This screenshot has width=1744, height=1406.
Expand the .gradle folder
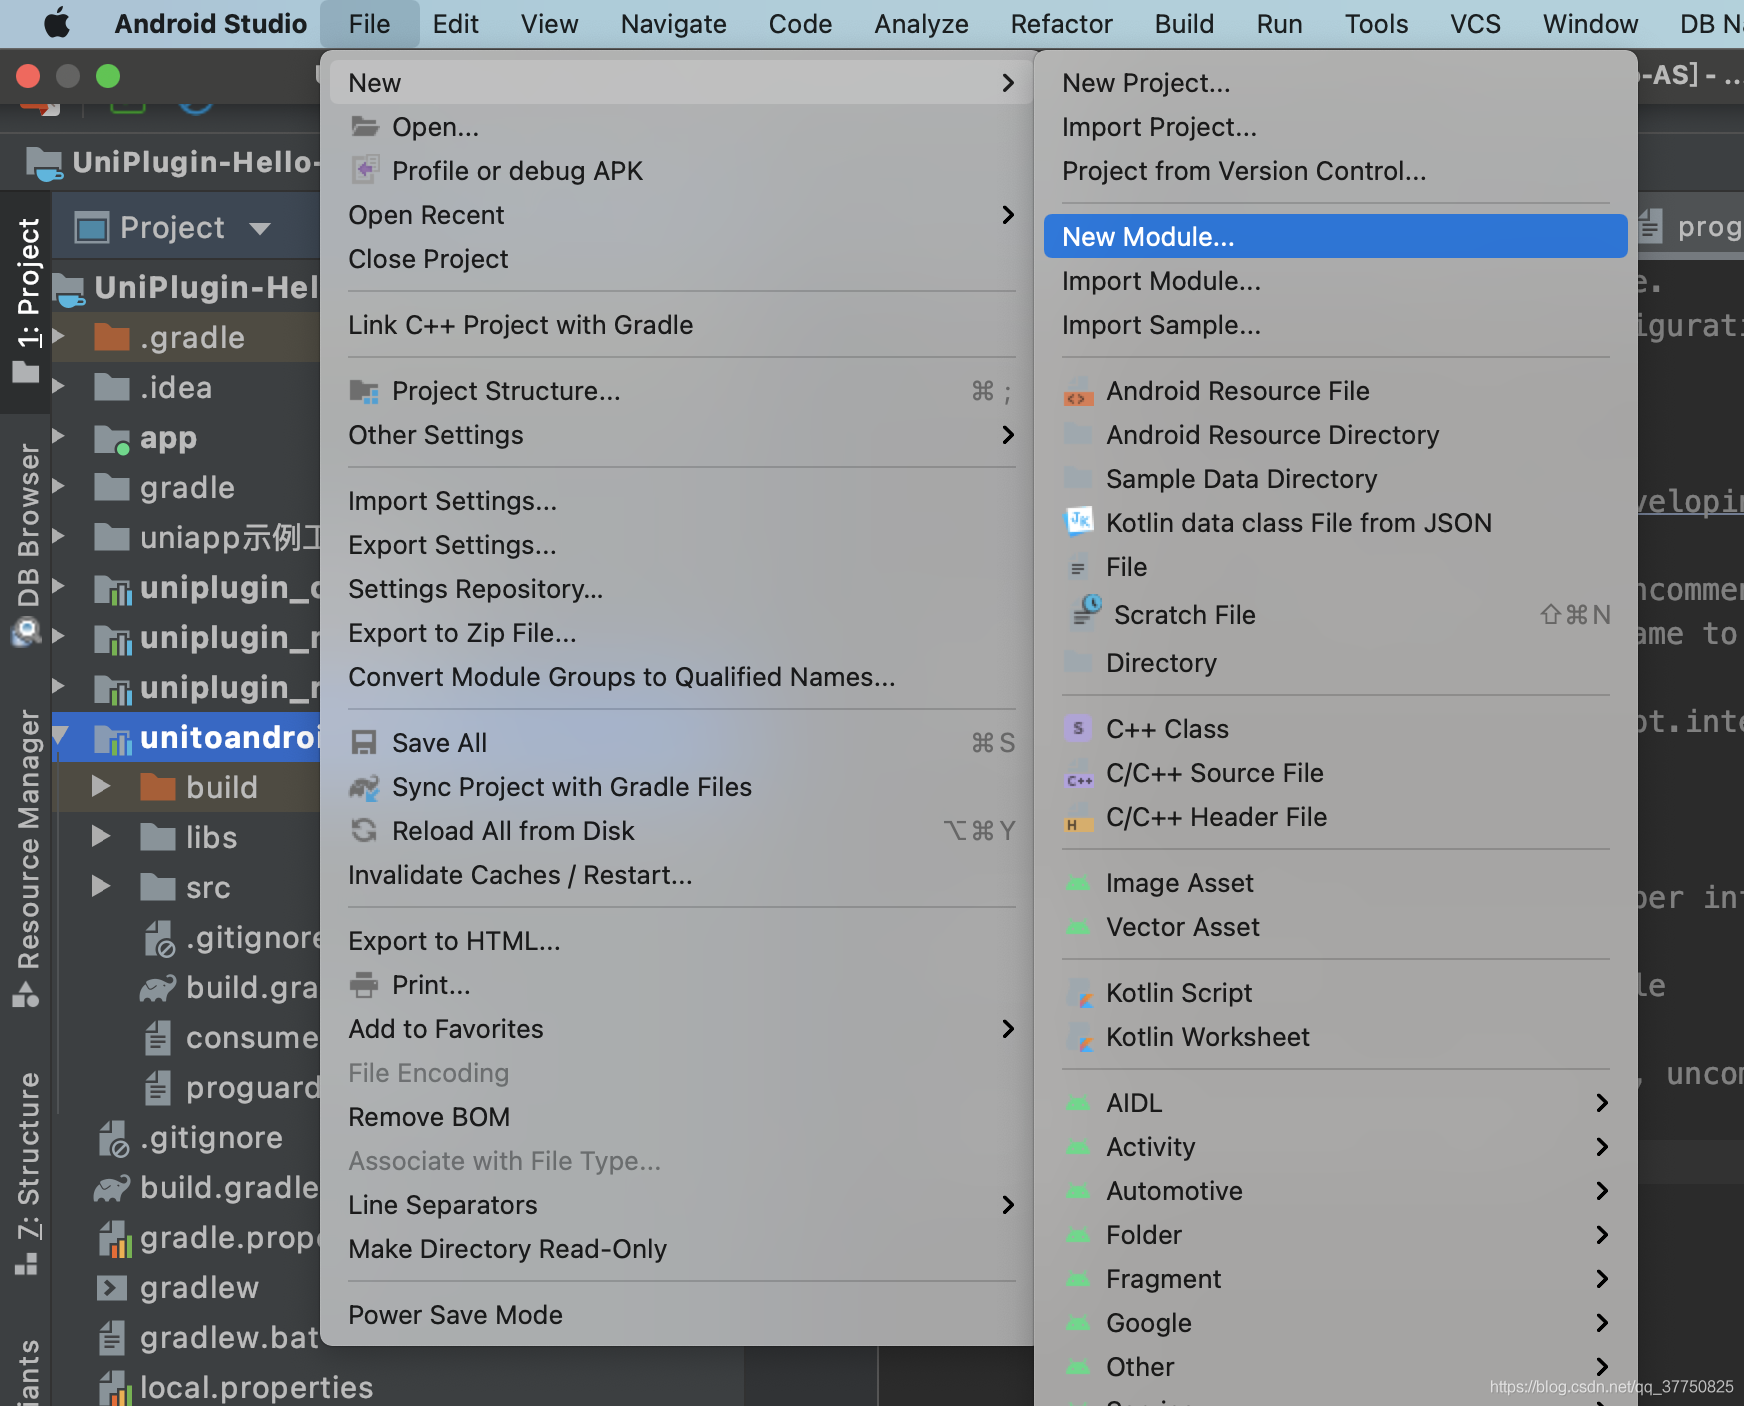click(x=58, y=336)
